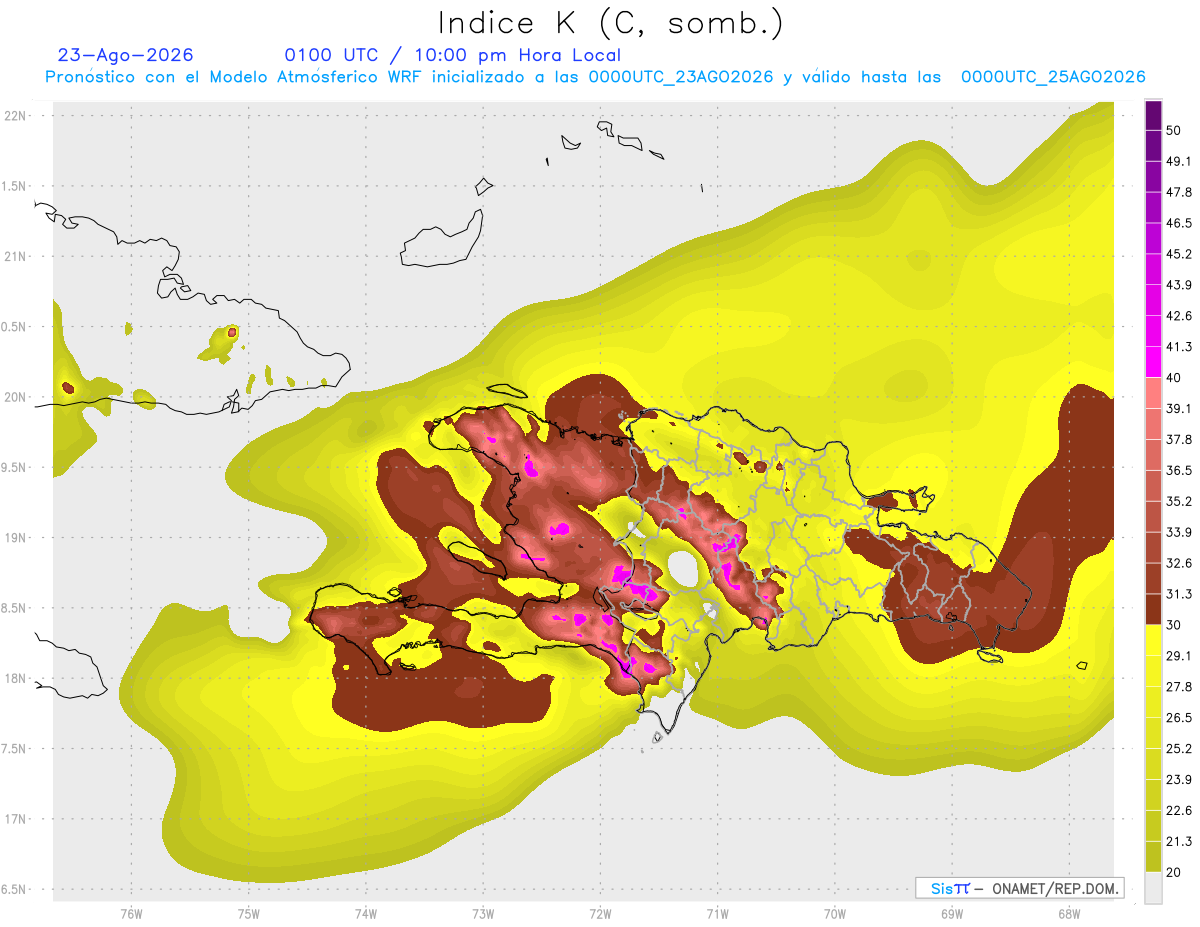The width and height of the screenshot is (1200, 927).
Task: Click the legend value "42.6"
Action: click(x=1178, y=316)
